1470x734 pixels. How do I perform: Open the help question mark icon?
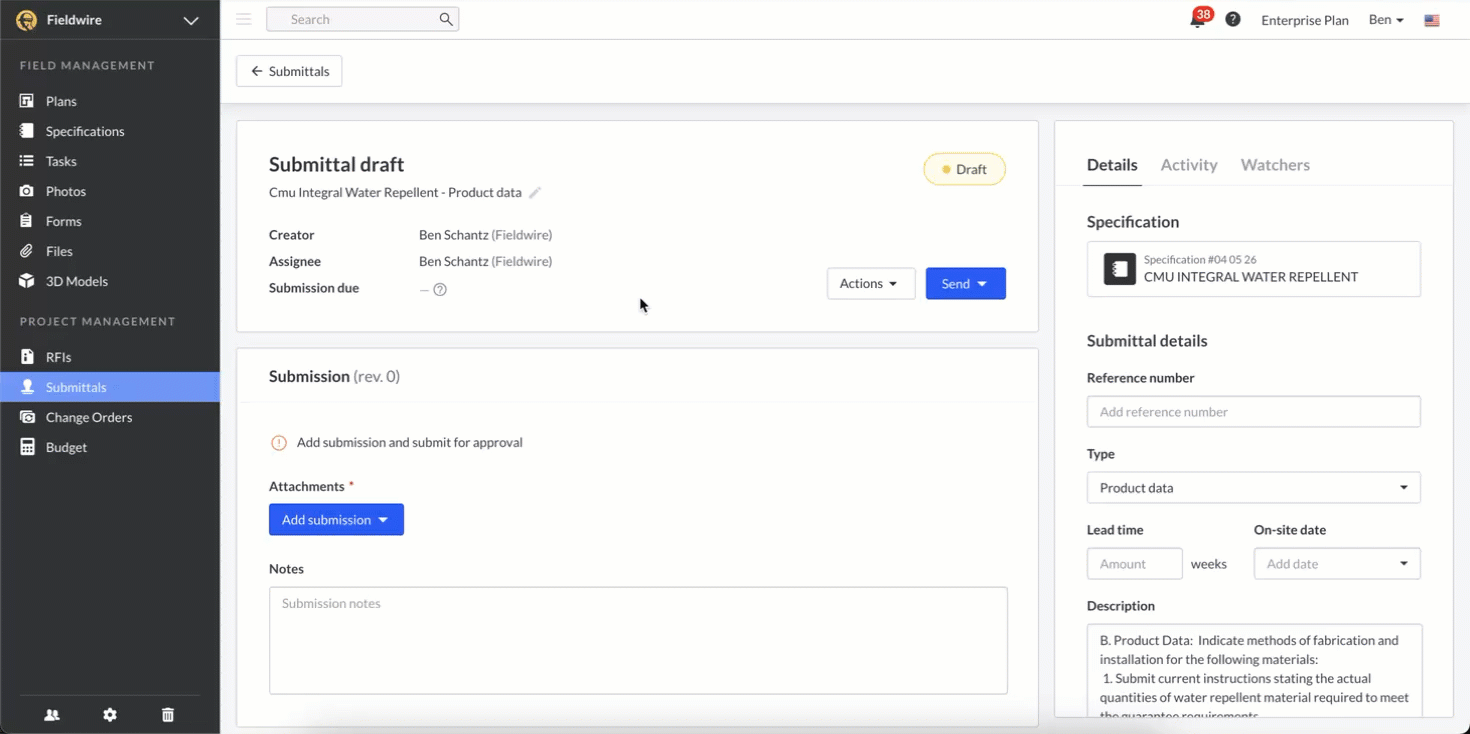click(x=1233, y=19)
